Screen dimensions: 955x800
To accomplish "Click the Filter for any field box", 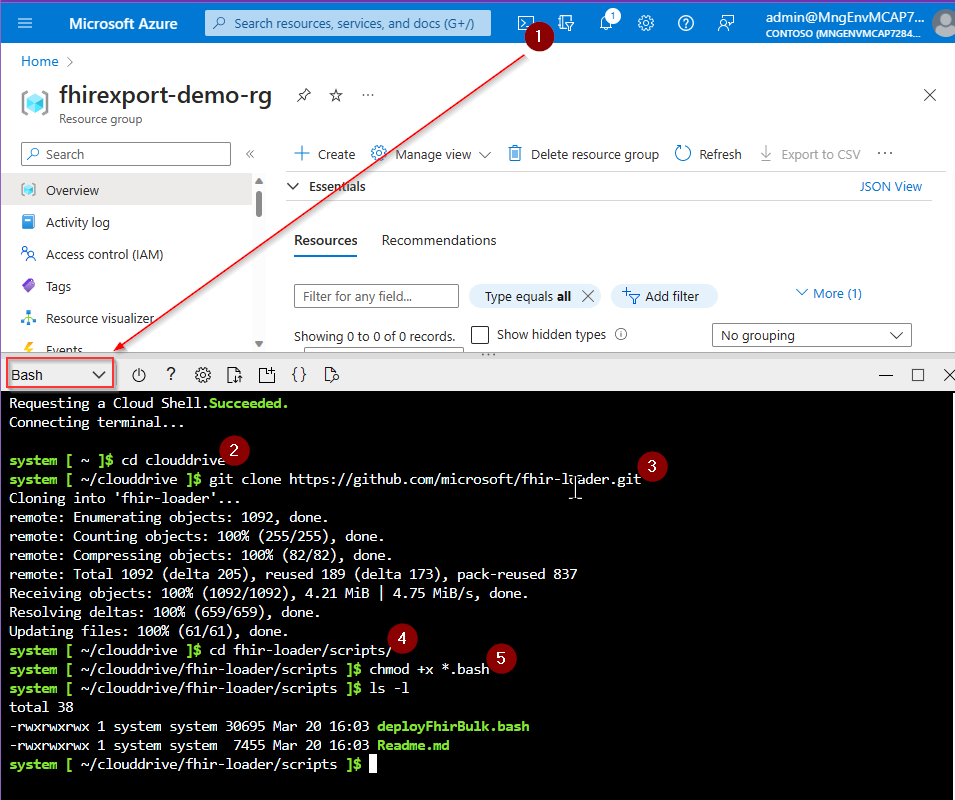I will pyautogui.click(x=376, y=296).
